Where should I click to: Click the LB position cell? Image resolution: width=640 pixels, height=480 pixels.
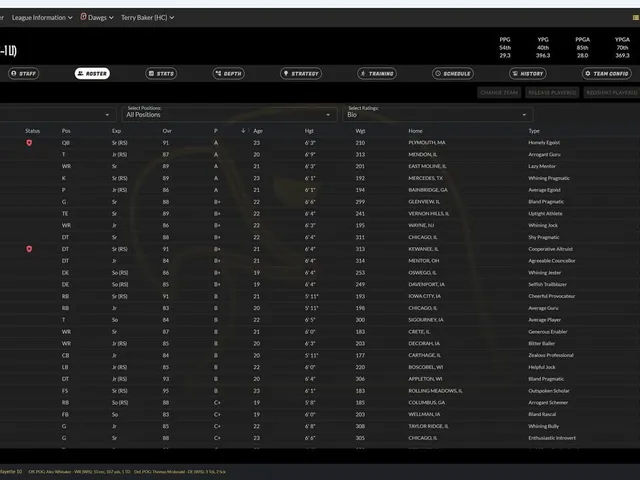click(x=65, y=367)
